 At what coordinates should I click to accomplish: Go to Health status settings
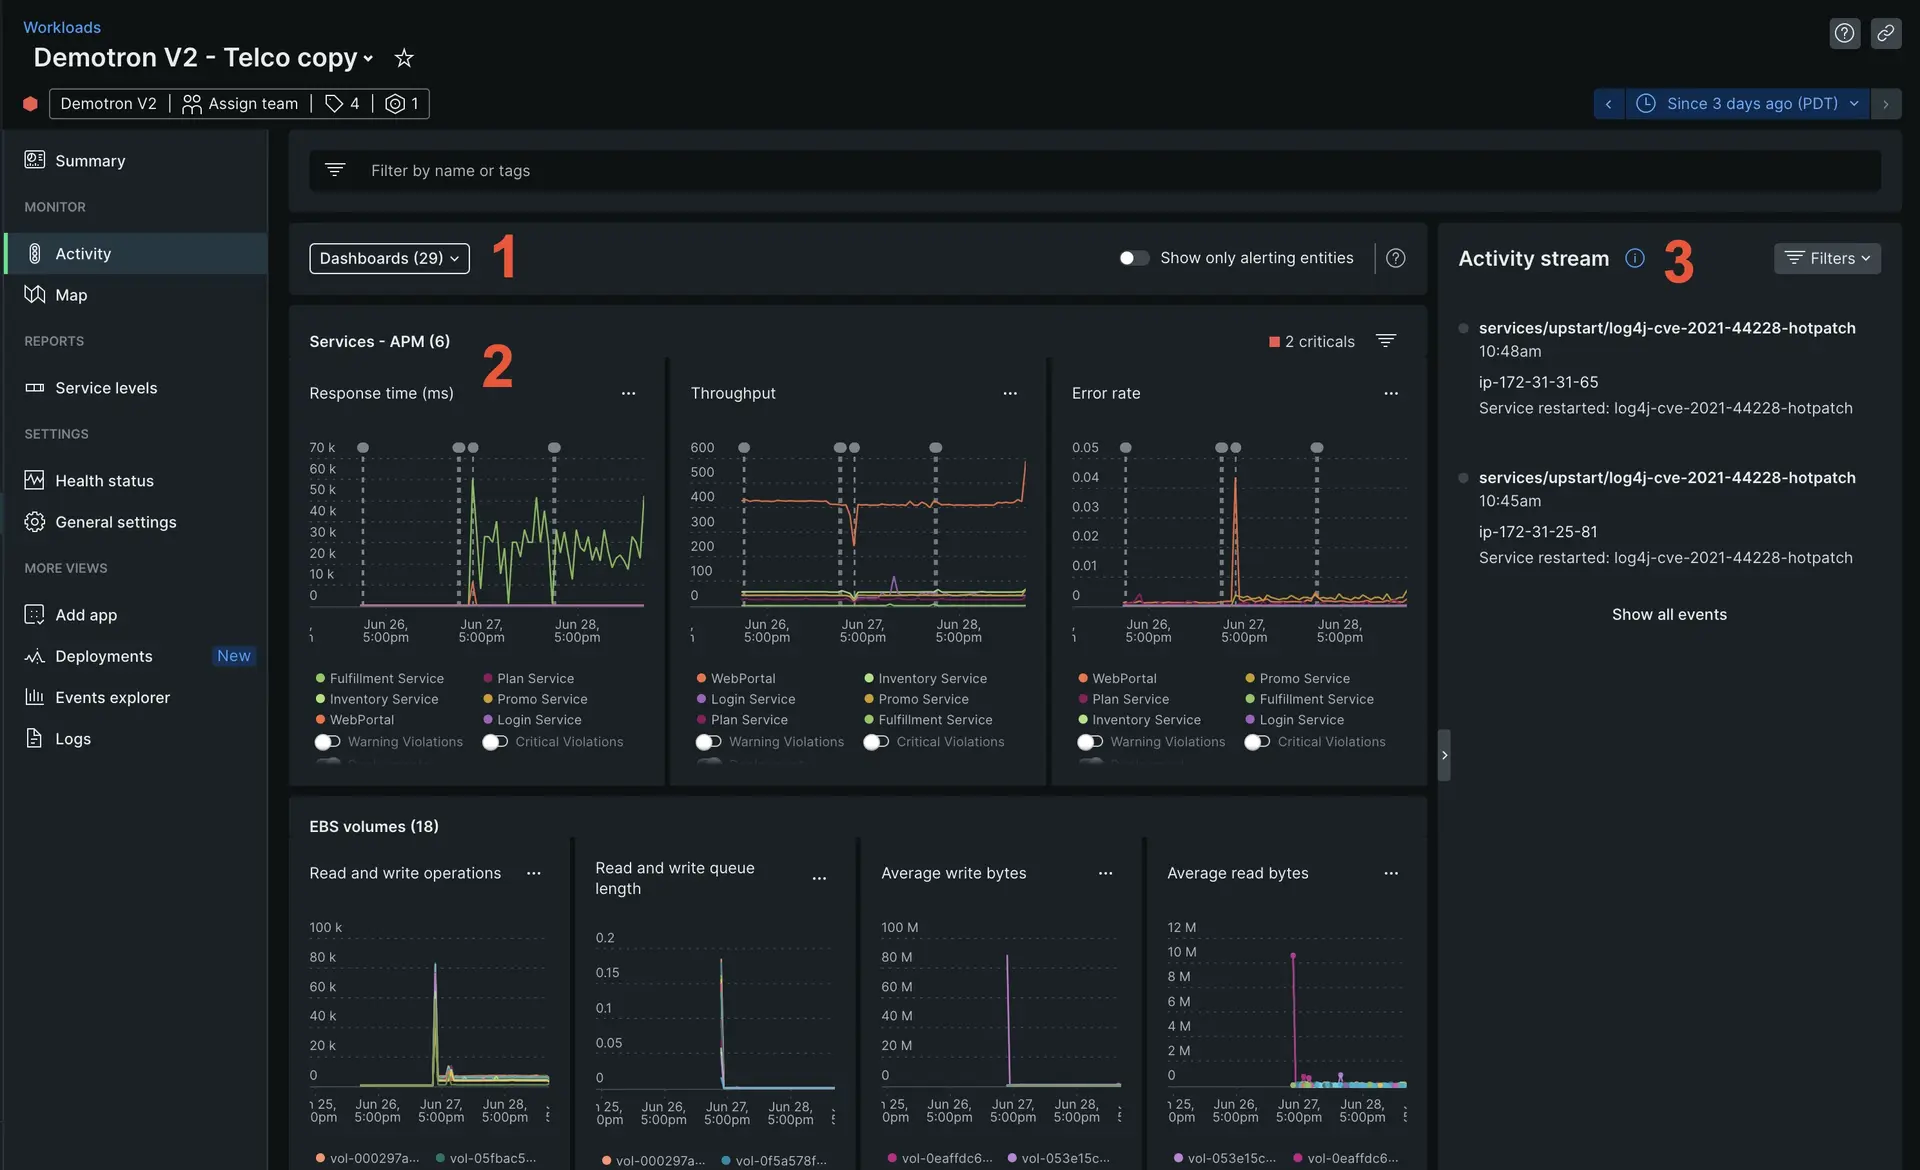coord(104,481)
